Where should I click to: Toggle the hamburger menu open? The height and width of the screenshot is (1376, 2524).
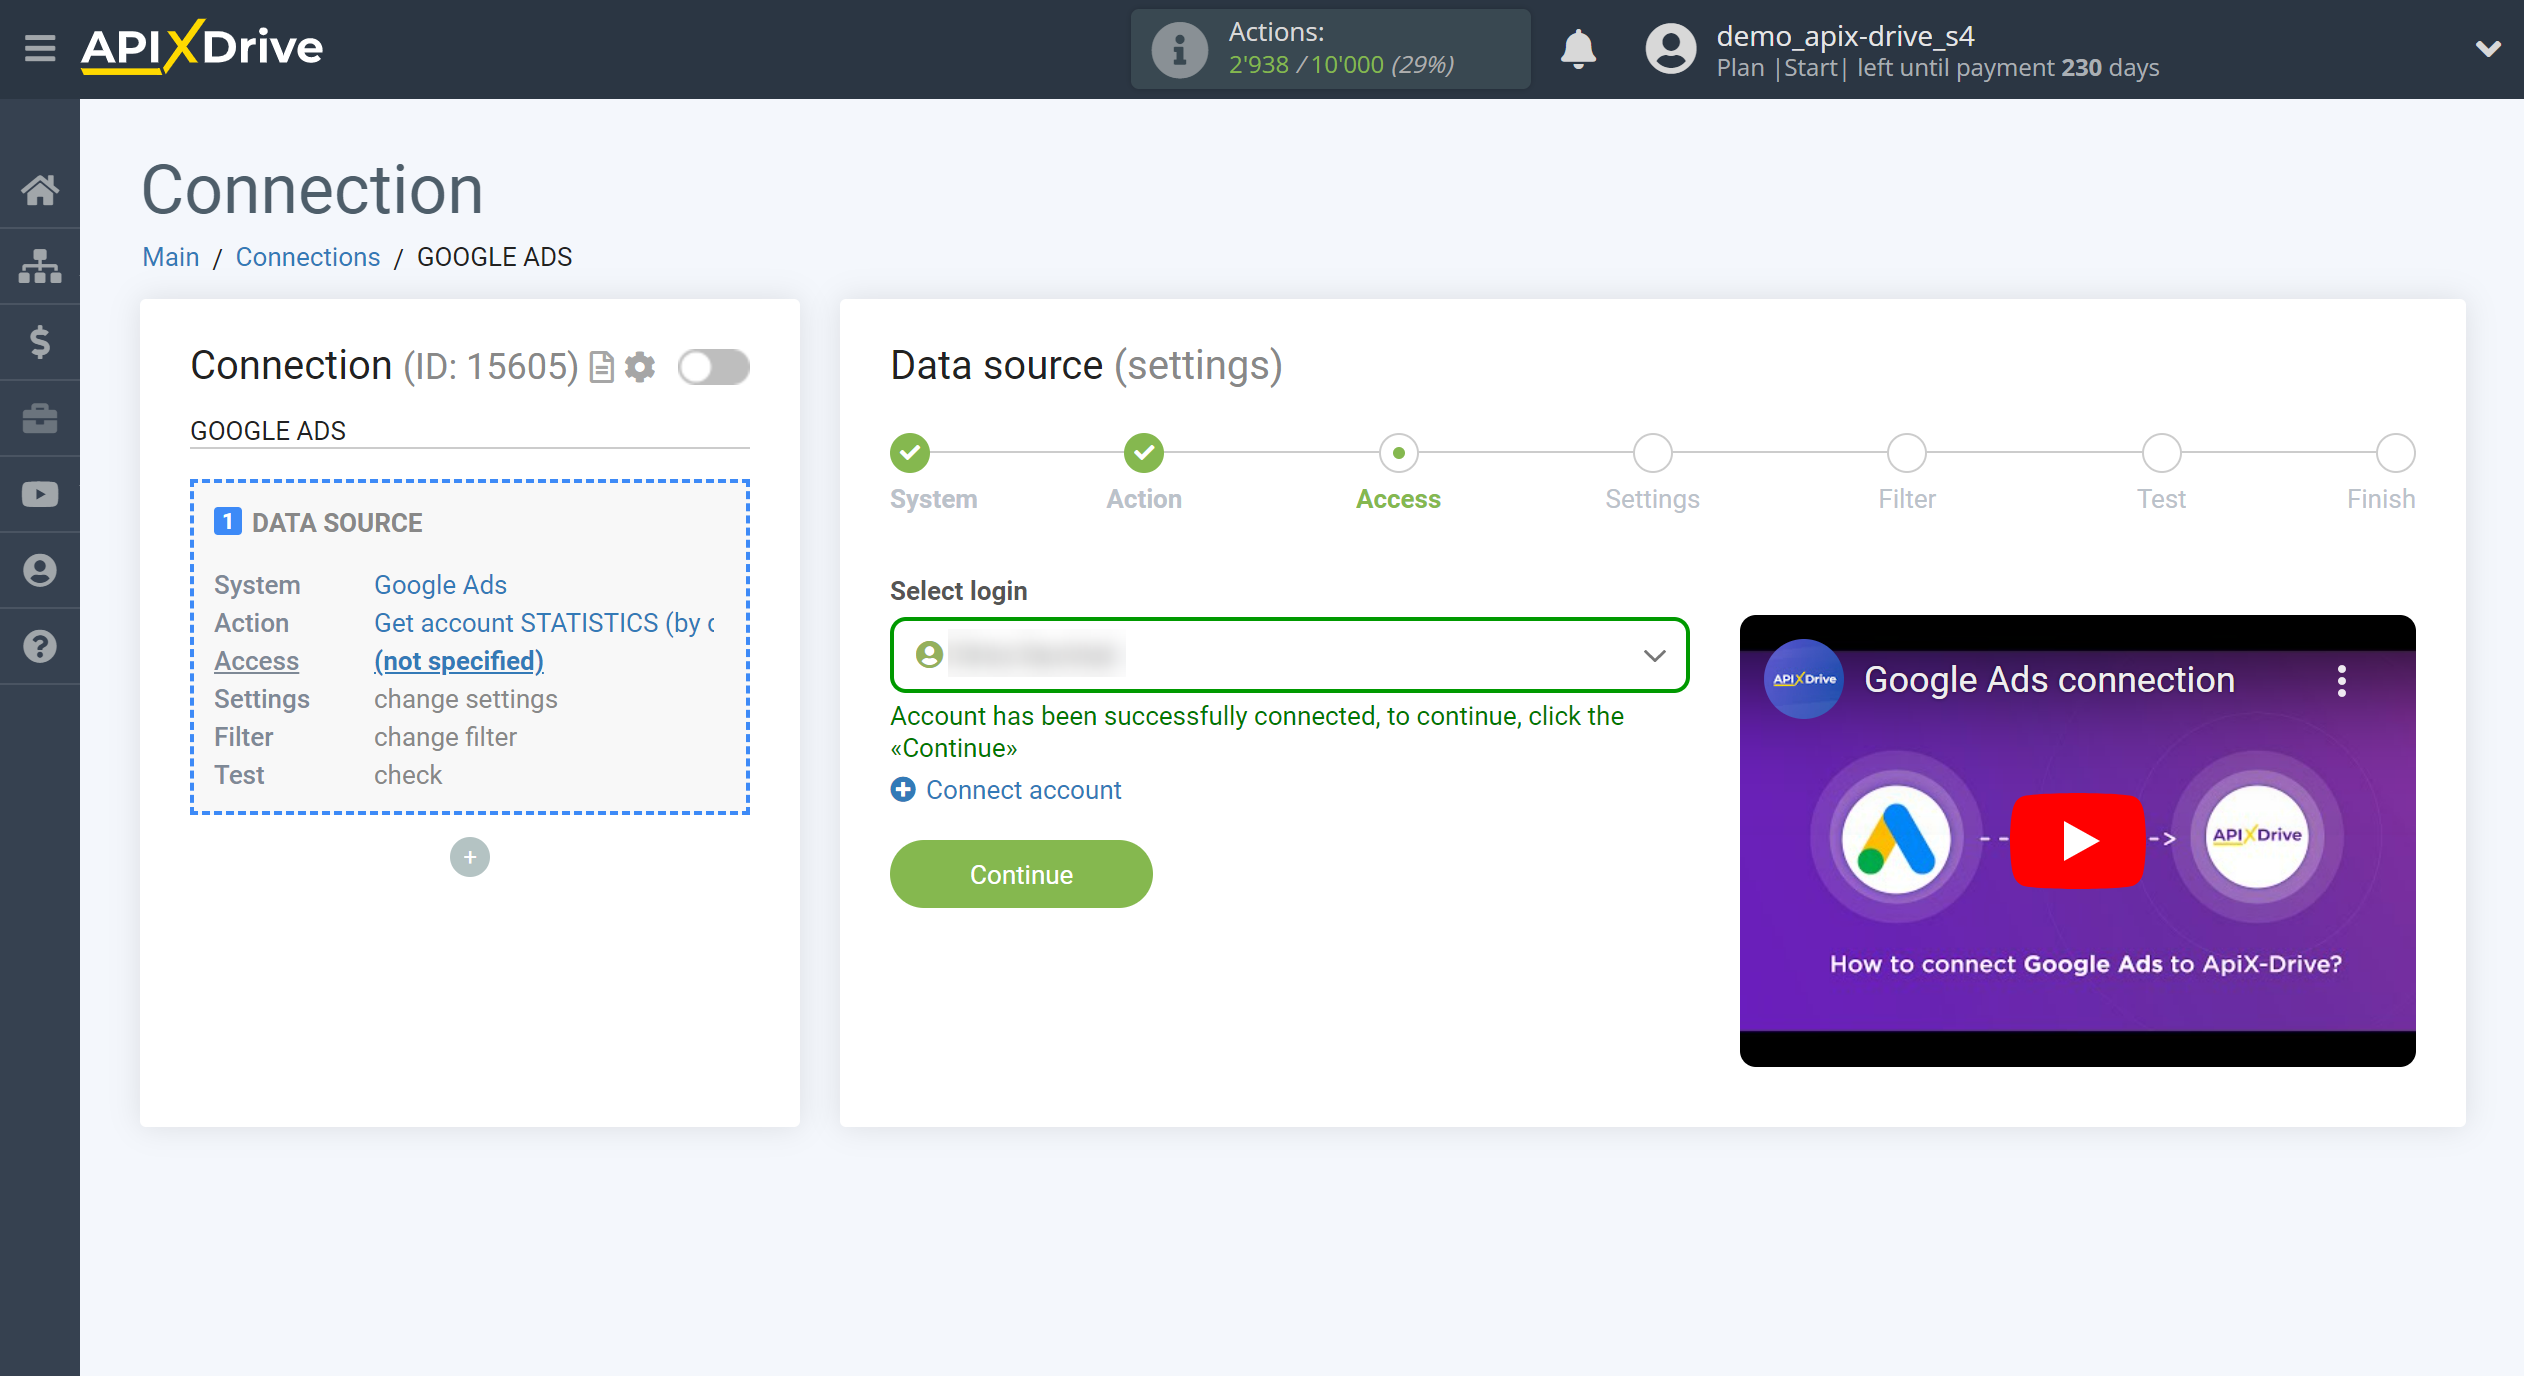37,47
